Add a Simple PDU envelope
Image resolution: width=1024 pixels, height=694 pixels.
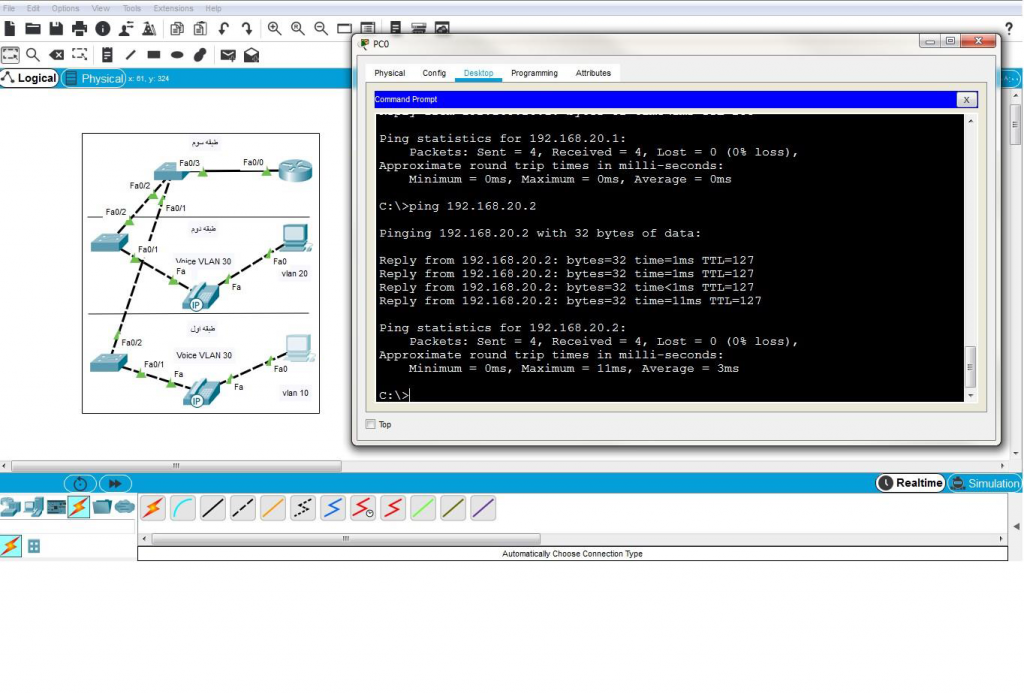click(228, 55)
